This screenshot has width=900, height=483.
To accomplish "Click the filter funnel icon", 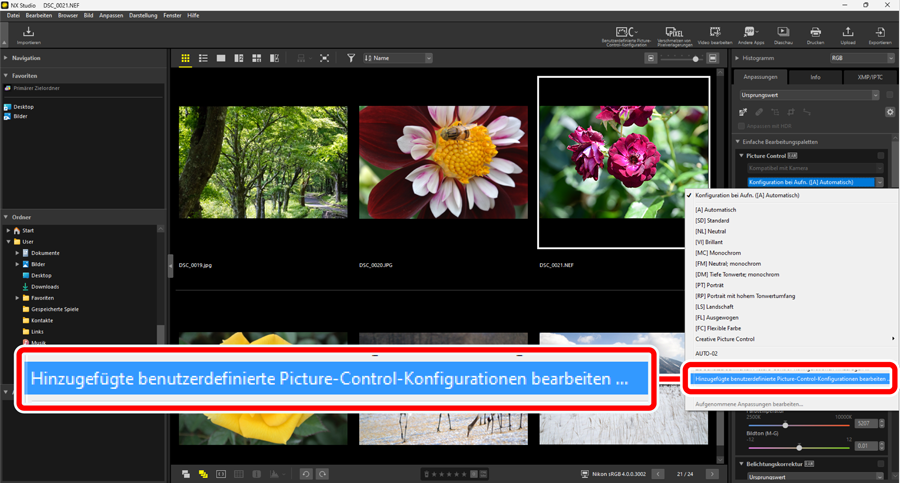I will (351, 59).
